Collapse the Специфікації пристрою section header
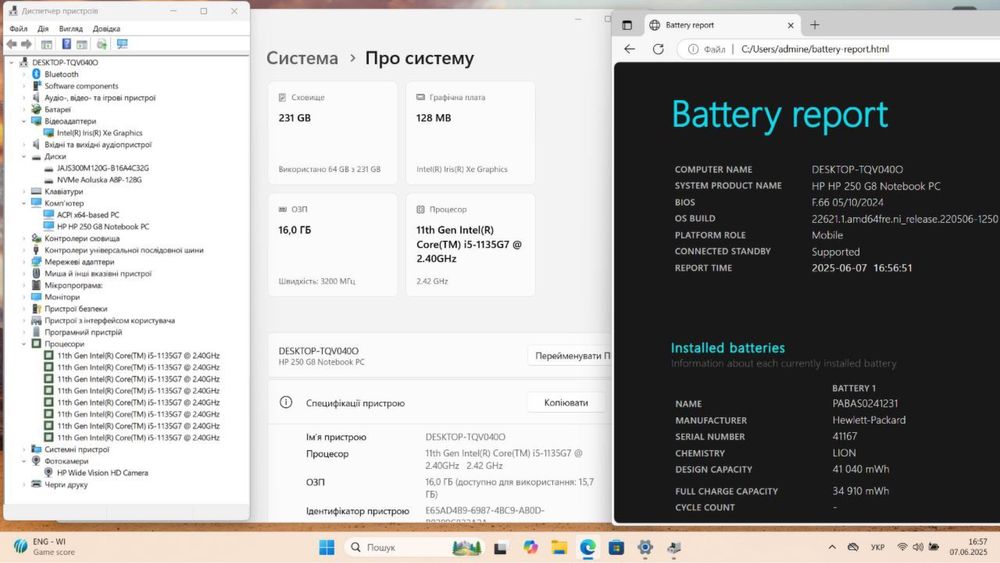The height and width of the screenshot is (563, 1000). pos(439,403)
